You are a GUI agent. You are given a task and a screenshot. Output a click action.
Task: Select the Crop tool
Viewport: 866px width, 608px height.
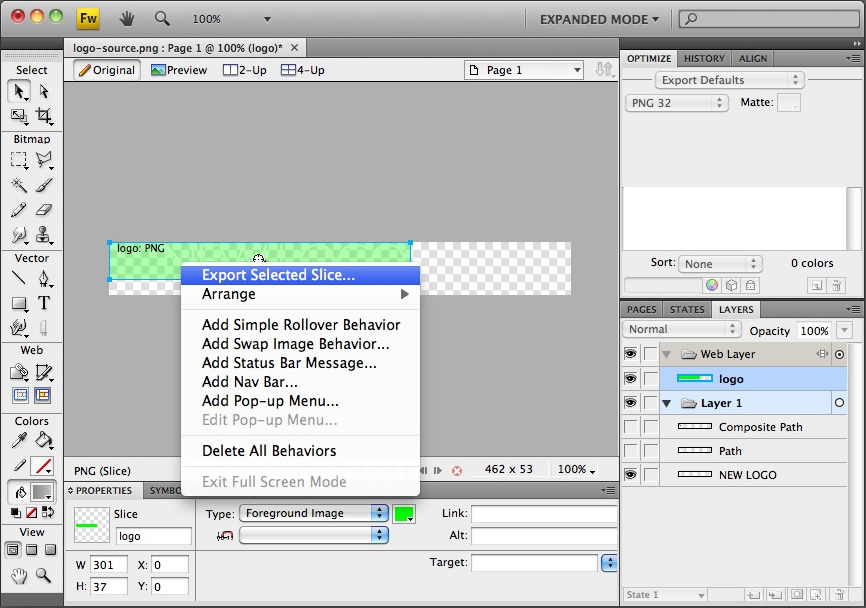coord(44,116)
